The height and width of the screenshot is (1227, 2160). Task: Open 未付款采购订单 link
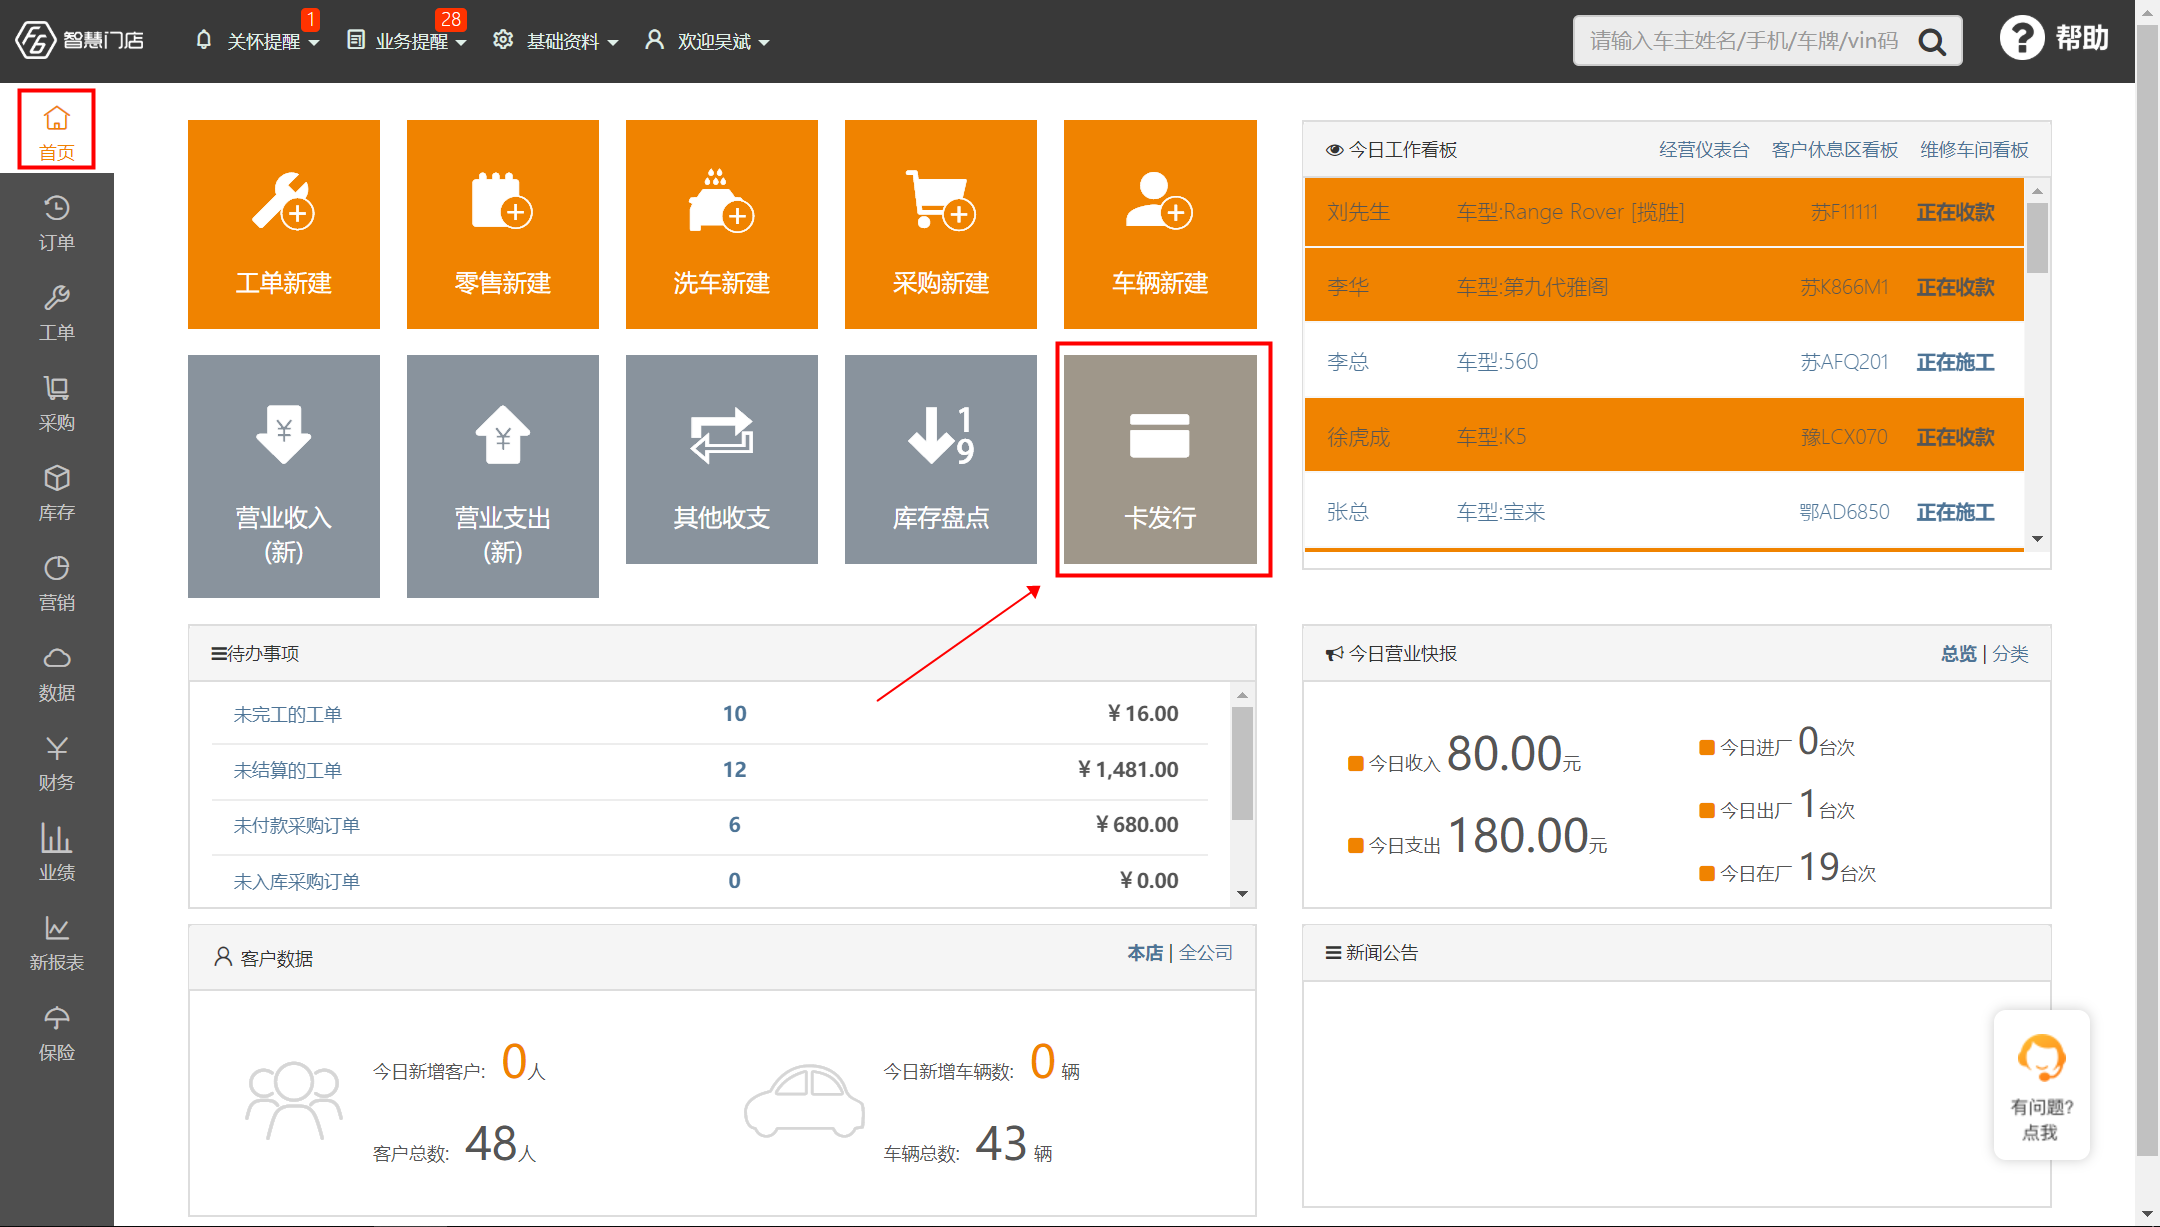click(297, 825)
